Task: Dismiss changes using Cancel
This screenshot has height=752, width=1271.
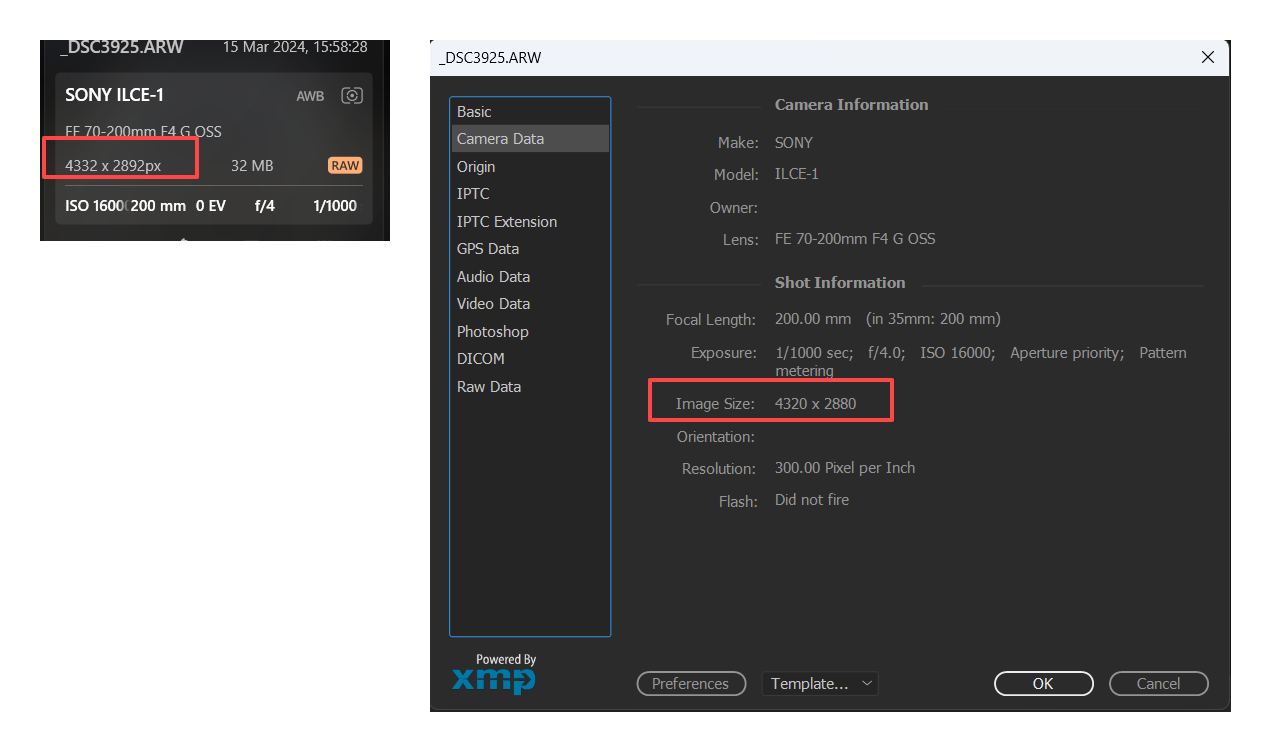Action: [x=1158, y=683]
